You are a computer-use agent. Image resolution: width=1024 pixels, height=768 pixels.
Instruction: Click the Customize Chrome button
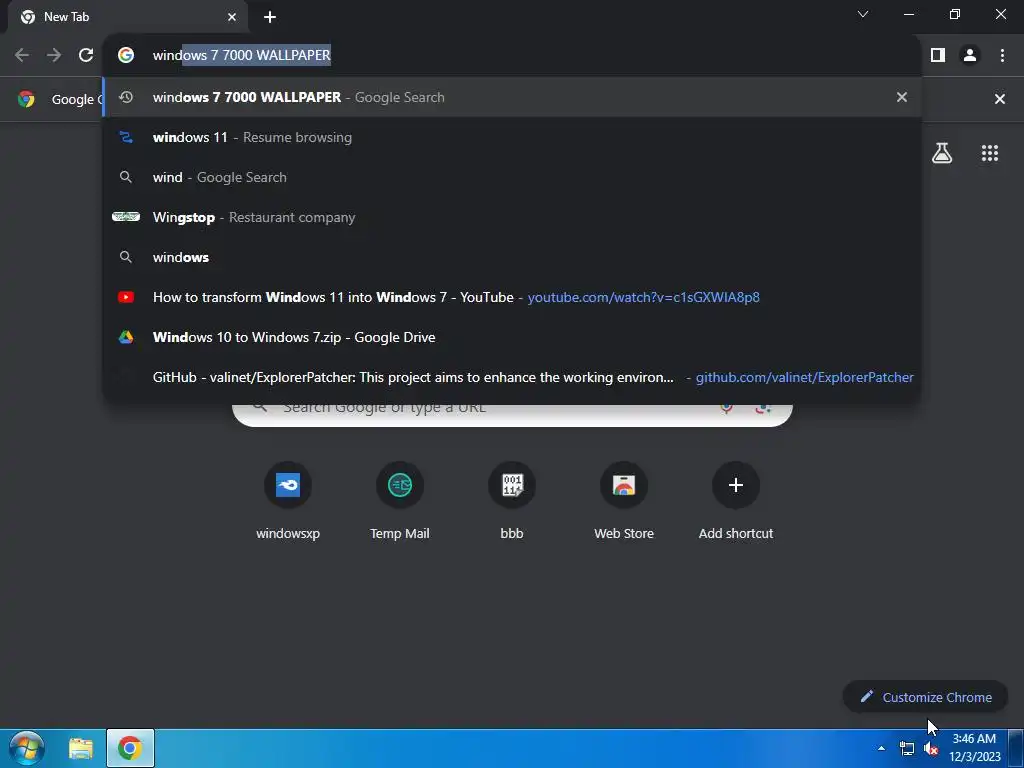(x=925, y=697)
